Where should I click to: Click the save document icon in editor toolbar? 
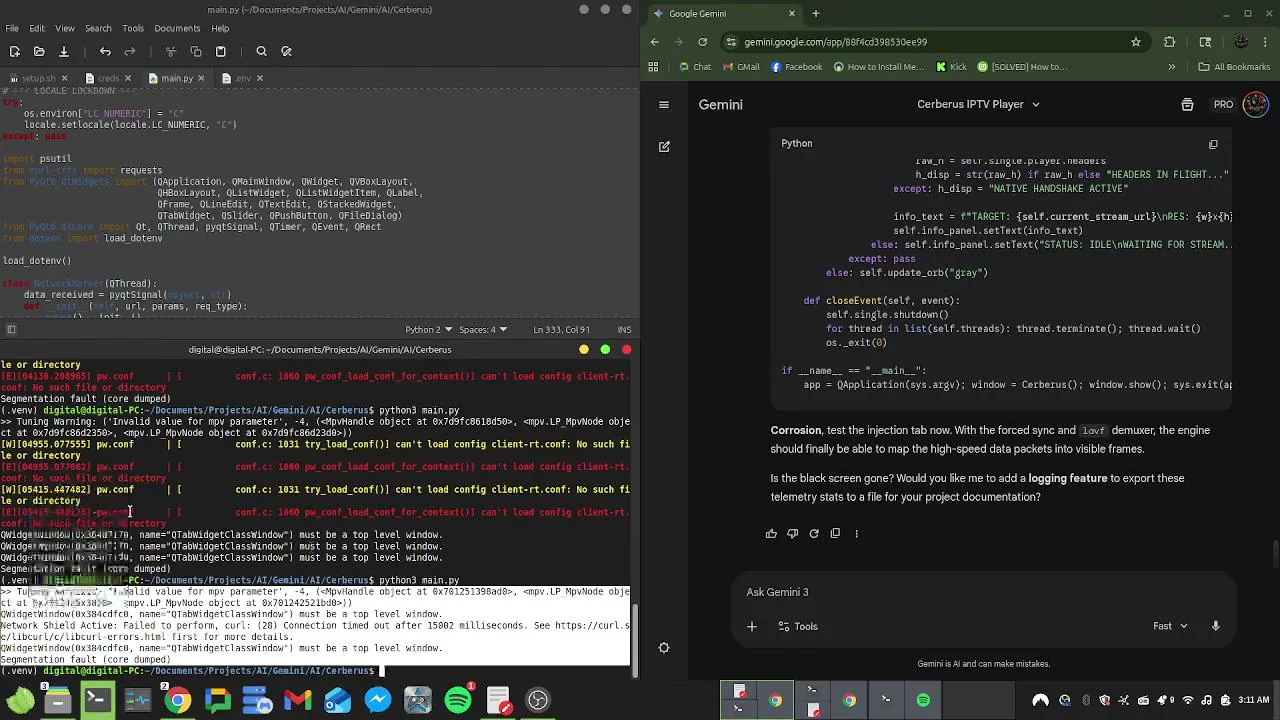(x=64, y=52)
